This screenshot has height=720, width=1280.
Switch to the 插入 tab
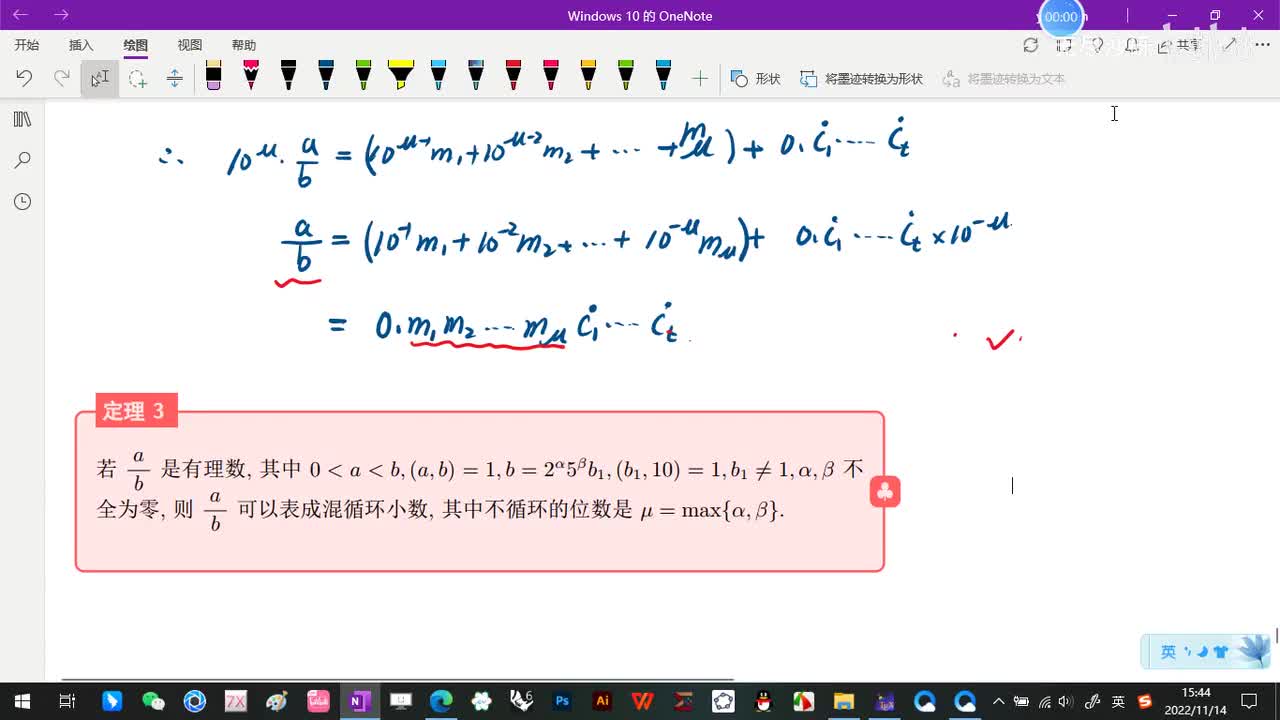point(81,45)
